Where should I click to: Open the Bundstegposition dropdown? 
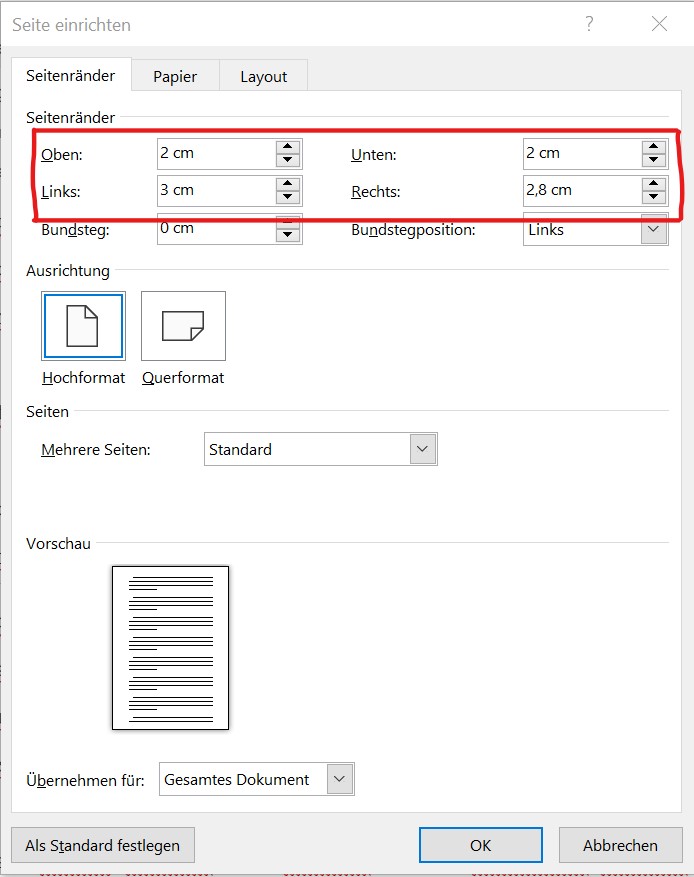pyautogui.click(x=654, y=229)
